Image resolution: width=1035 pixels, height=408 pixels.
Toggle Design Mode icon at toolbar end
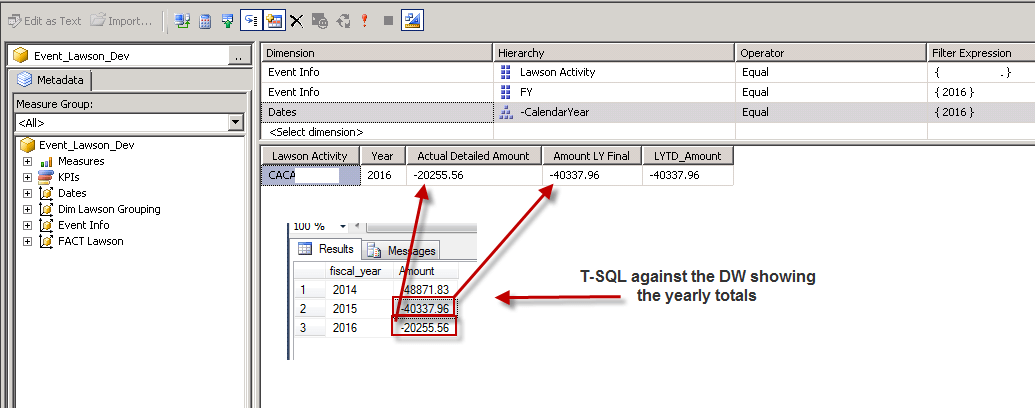[x=411, y=20]
